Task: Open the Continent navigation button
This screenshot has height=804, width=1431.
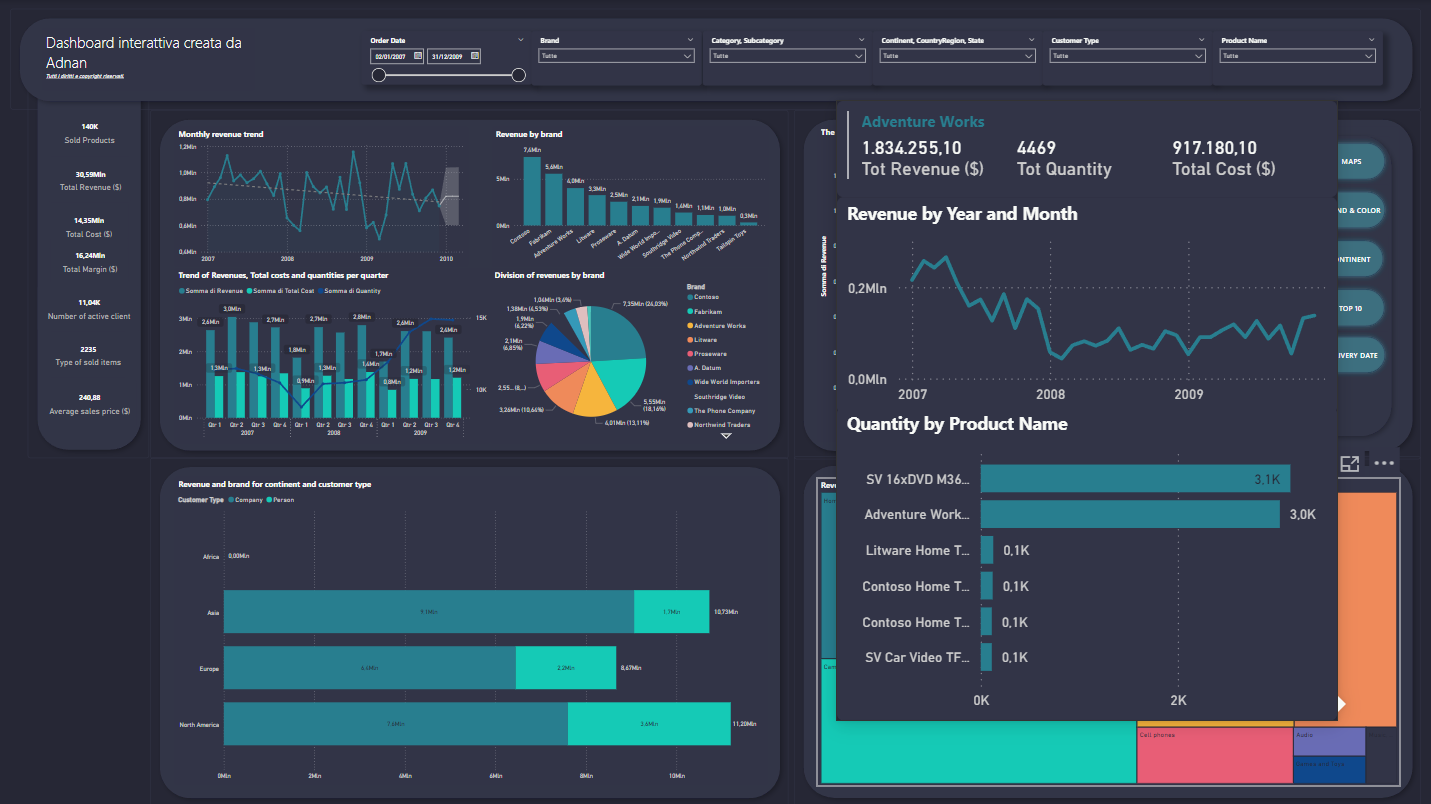Action: (1361, 259)
